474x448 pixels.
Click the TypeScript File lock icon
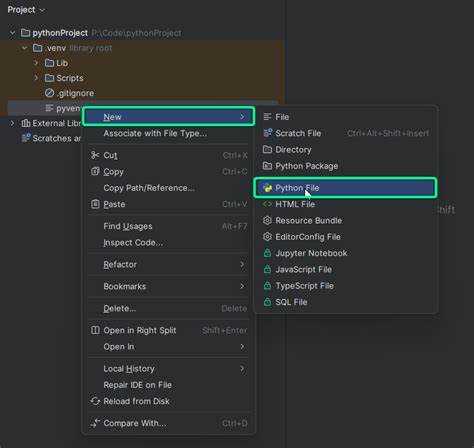tap(267, 285)
